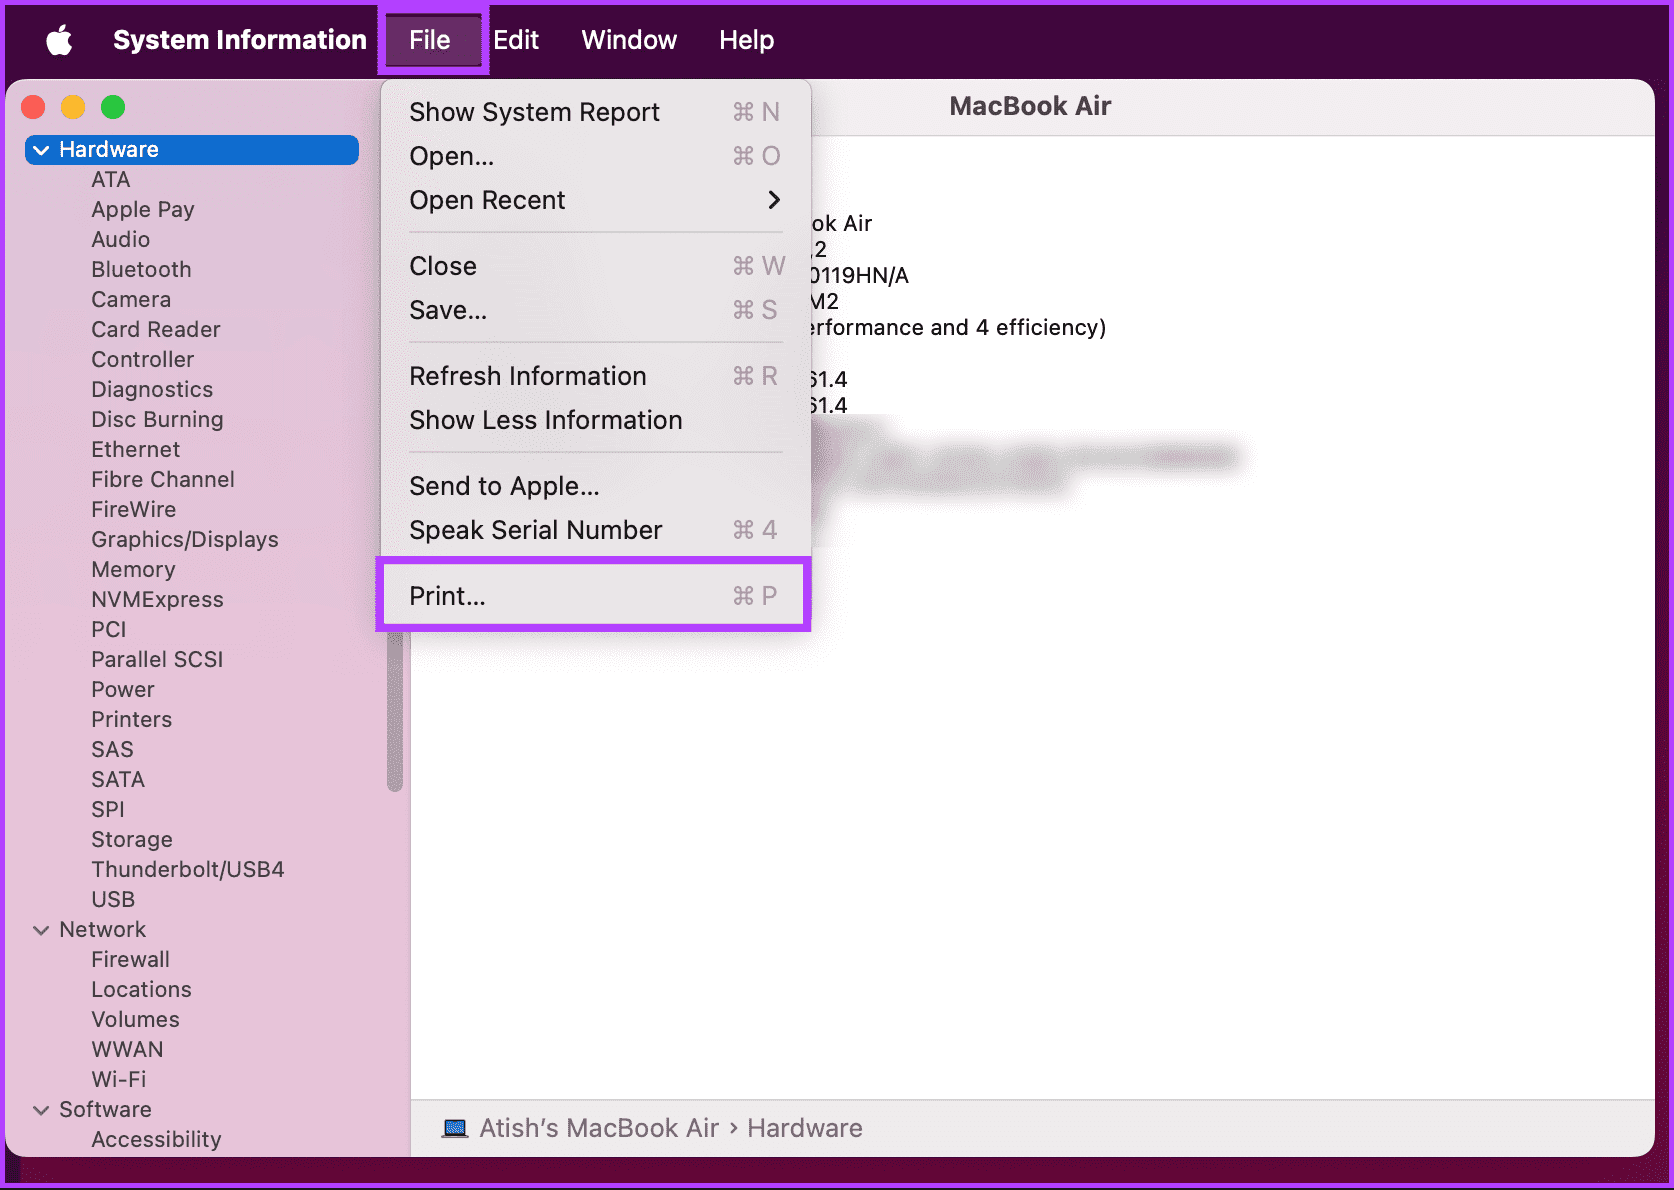The image size is (1674, 1190).
Task: Click the laptop icon in the path bar
Action: 455,1129
